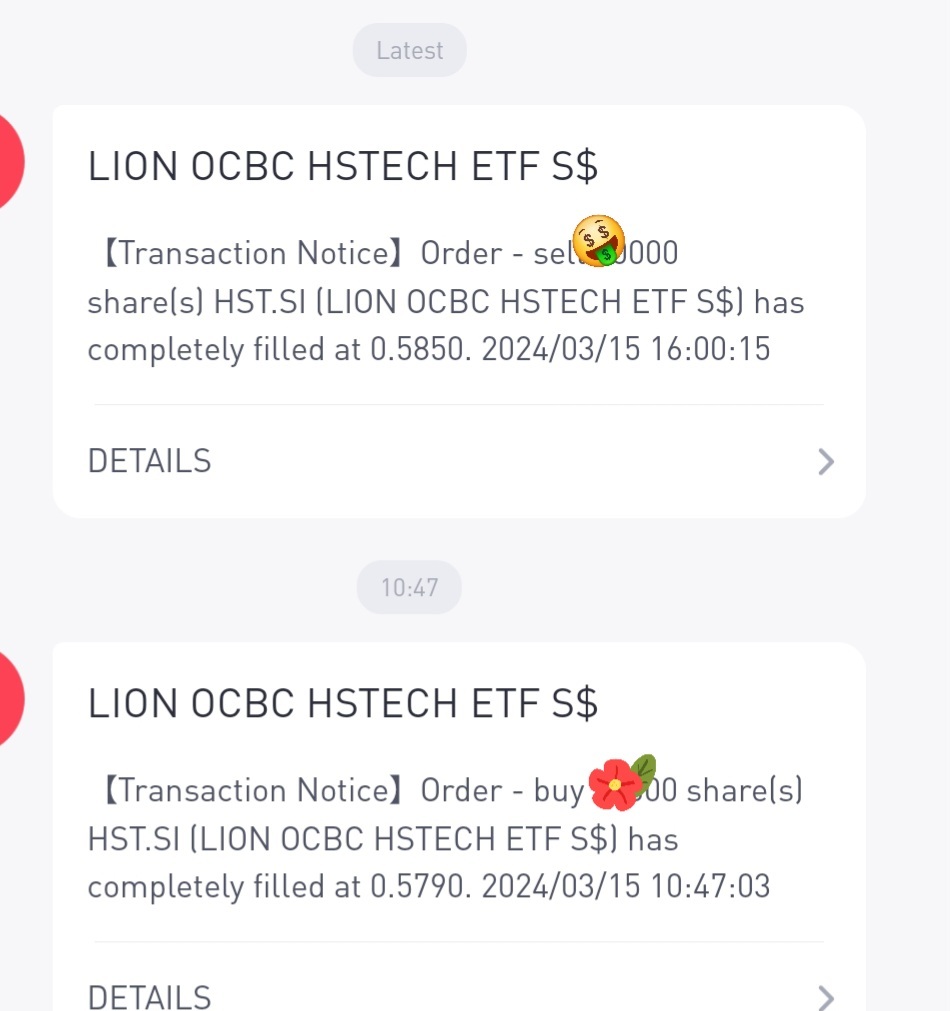Viewport: 950px width, 1011px height.
Task: Tap the sell order notification card
Action: point(459,311)
